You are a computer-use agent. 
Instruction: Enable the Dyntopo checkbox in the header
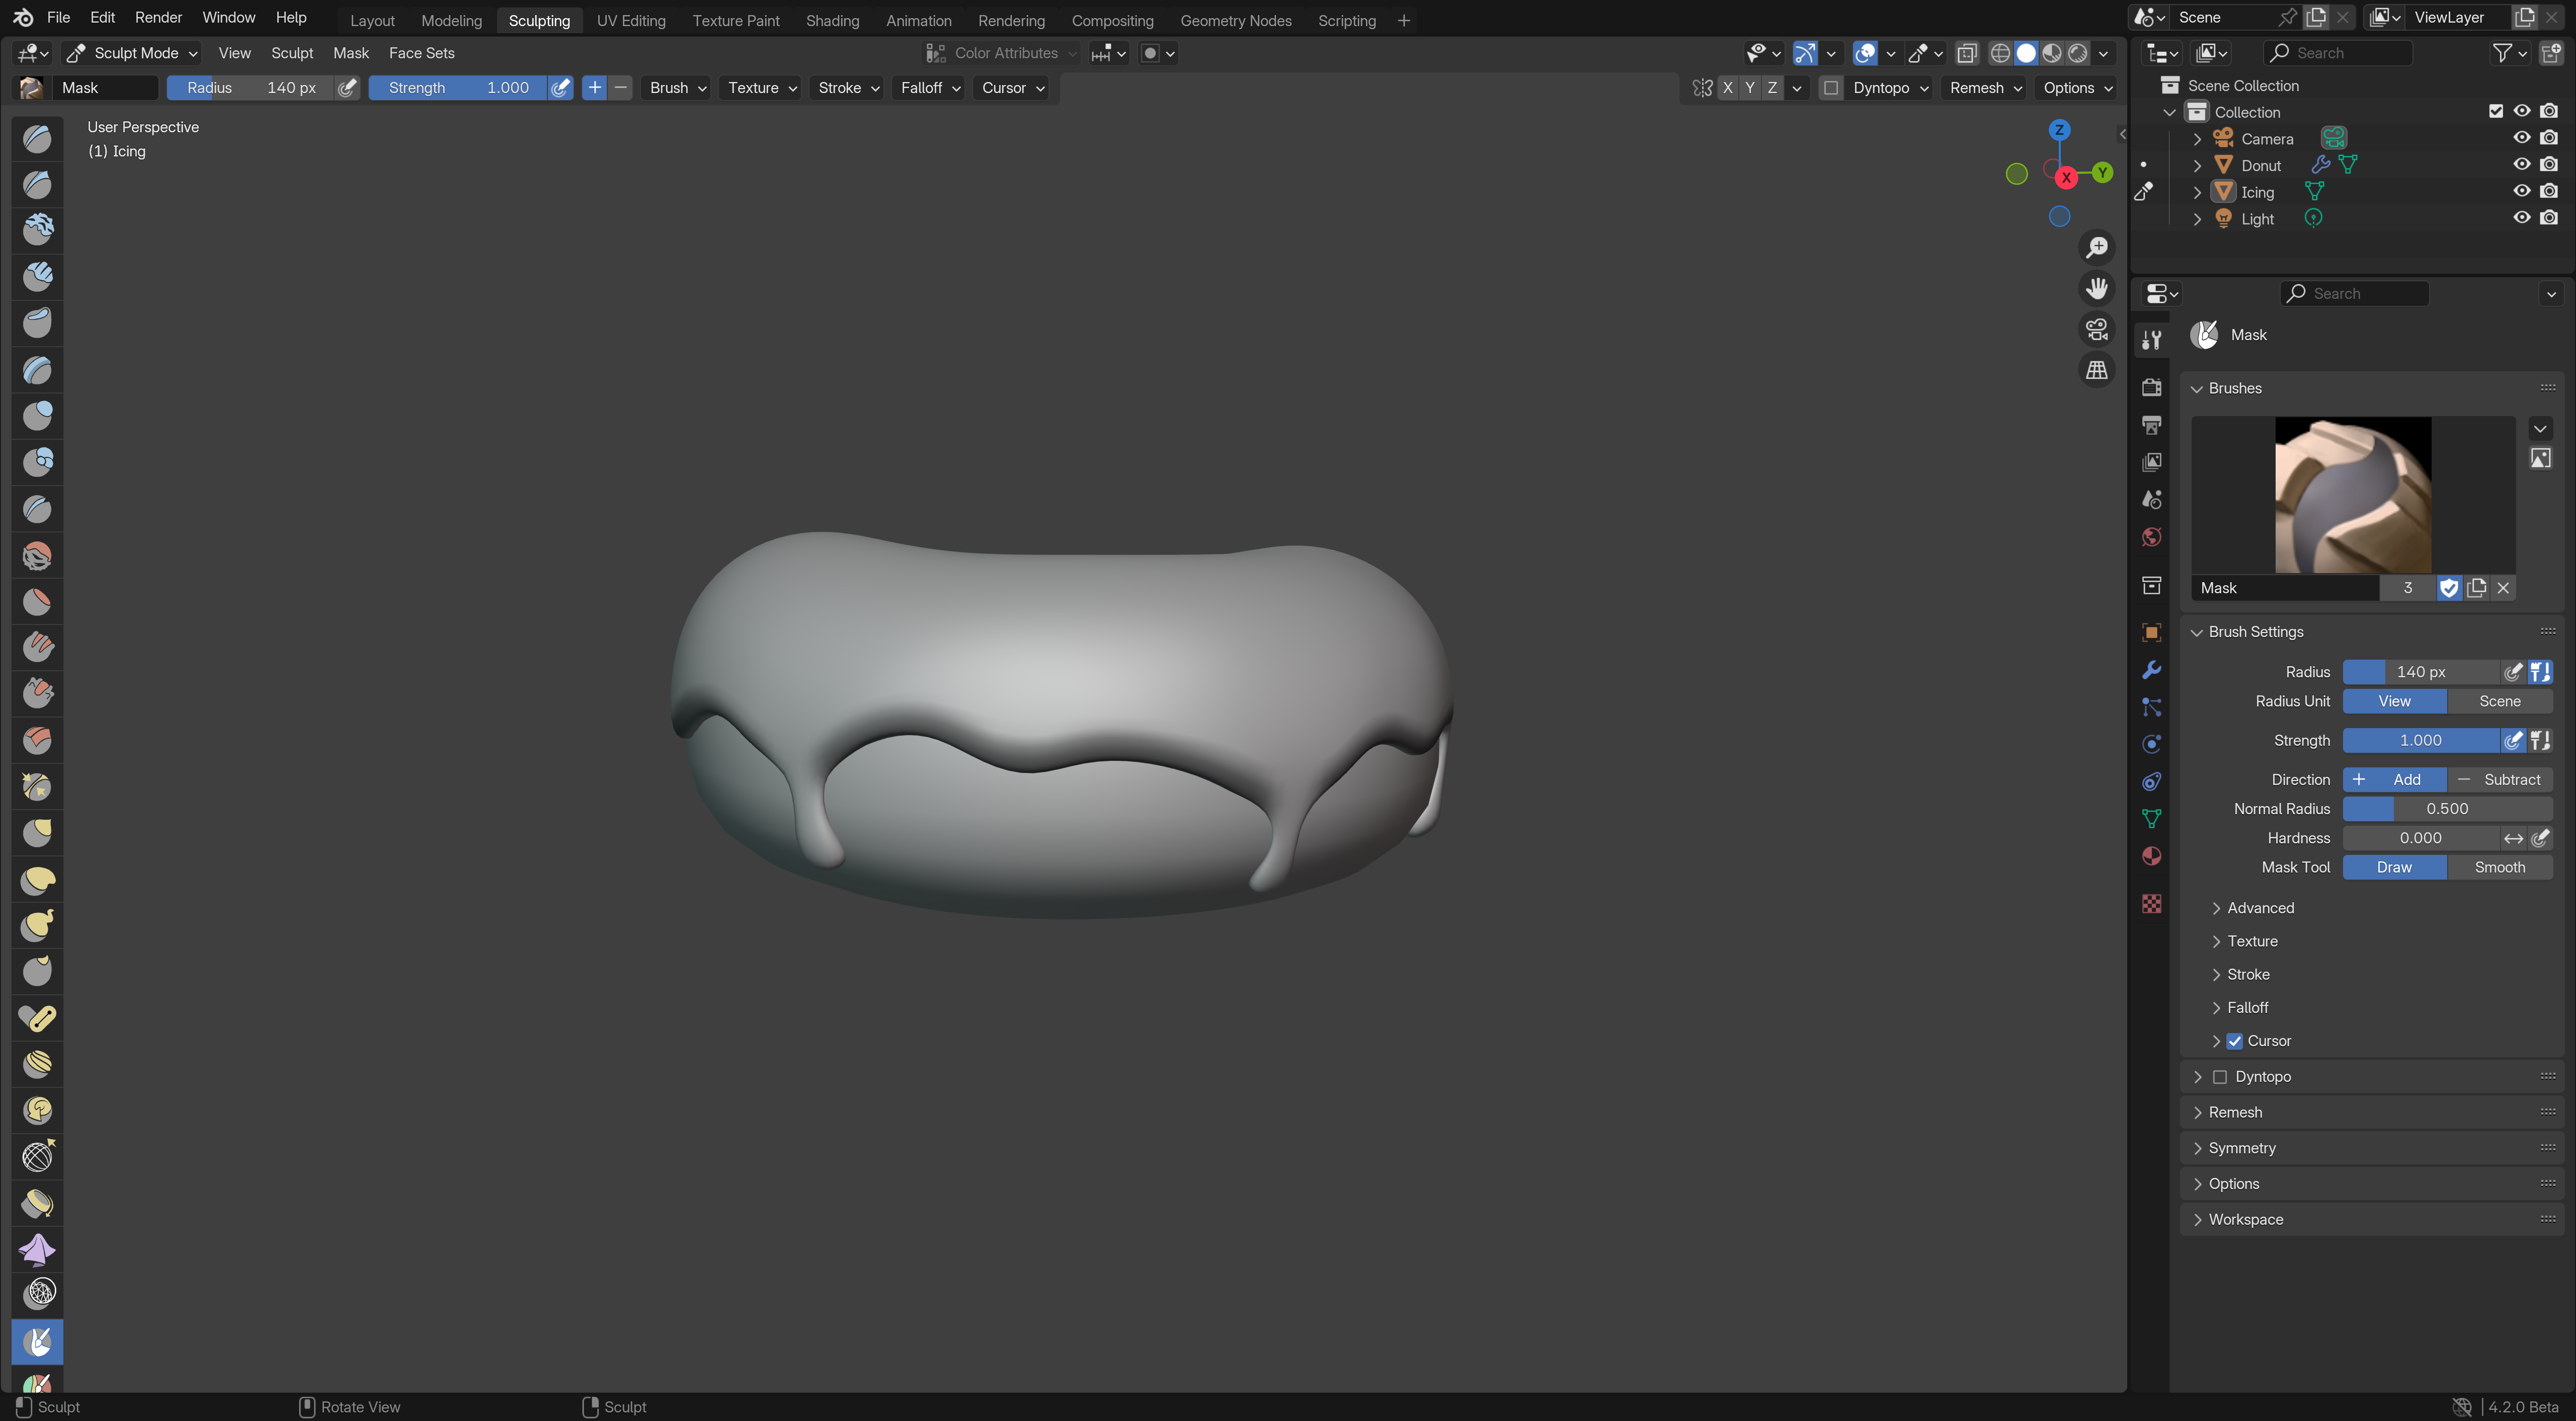[1831, 88]
